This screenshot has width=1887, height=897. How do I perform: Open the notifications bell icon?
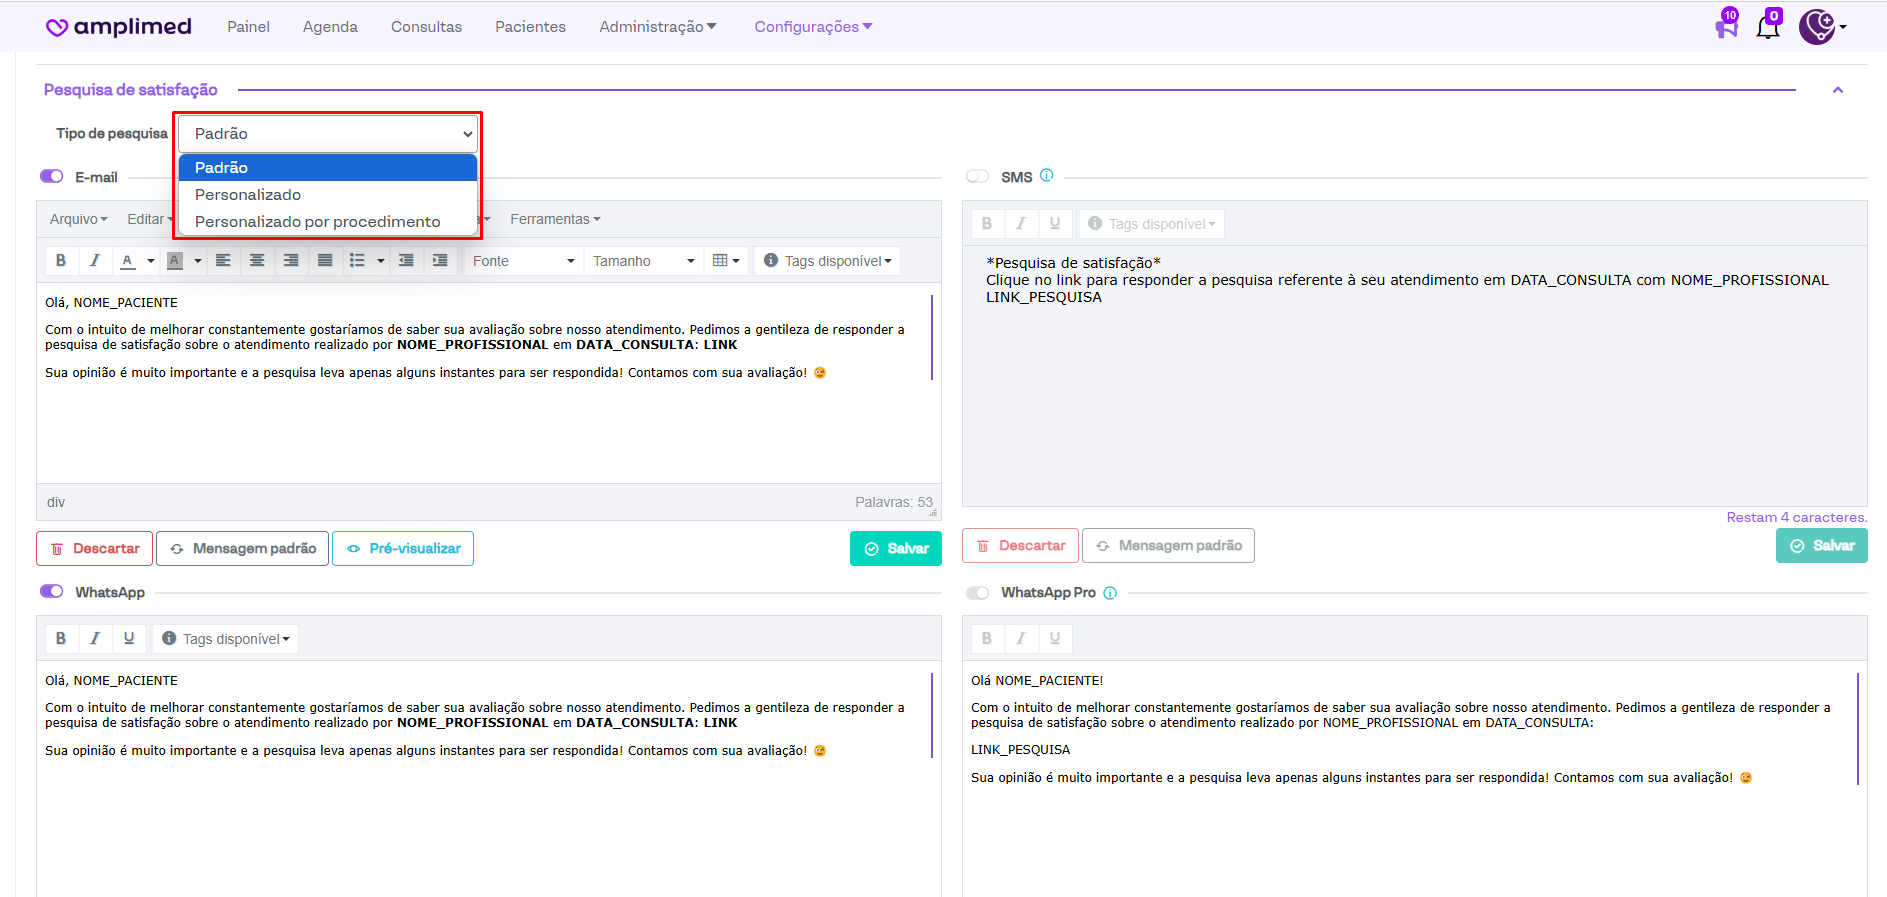(x=1767, y=27)
